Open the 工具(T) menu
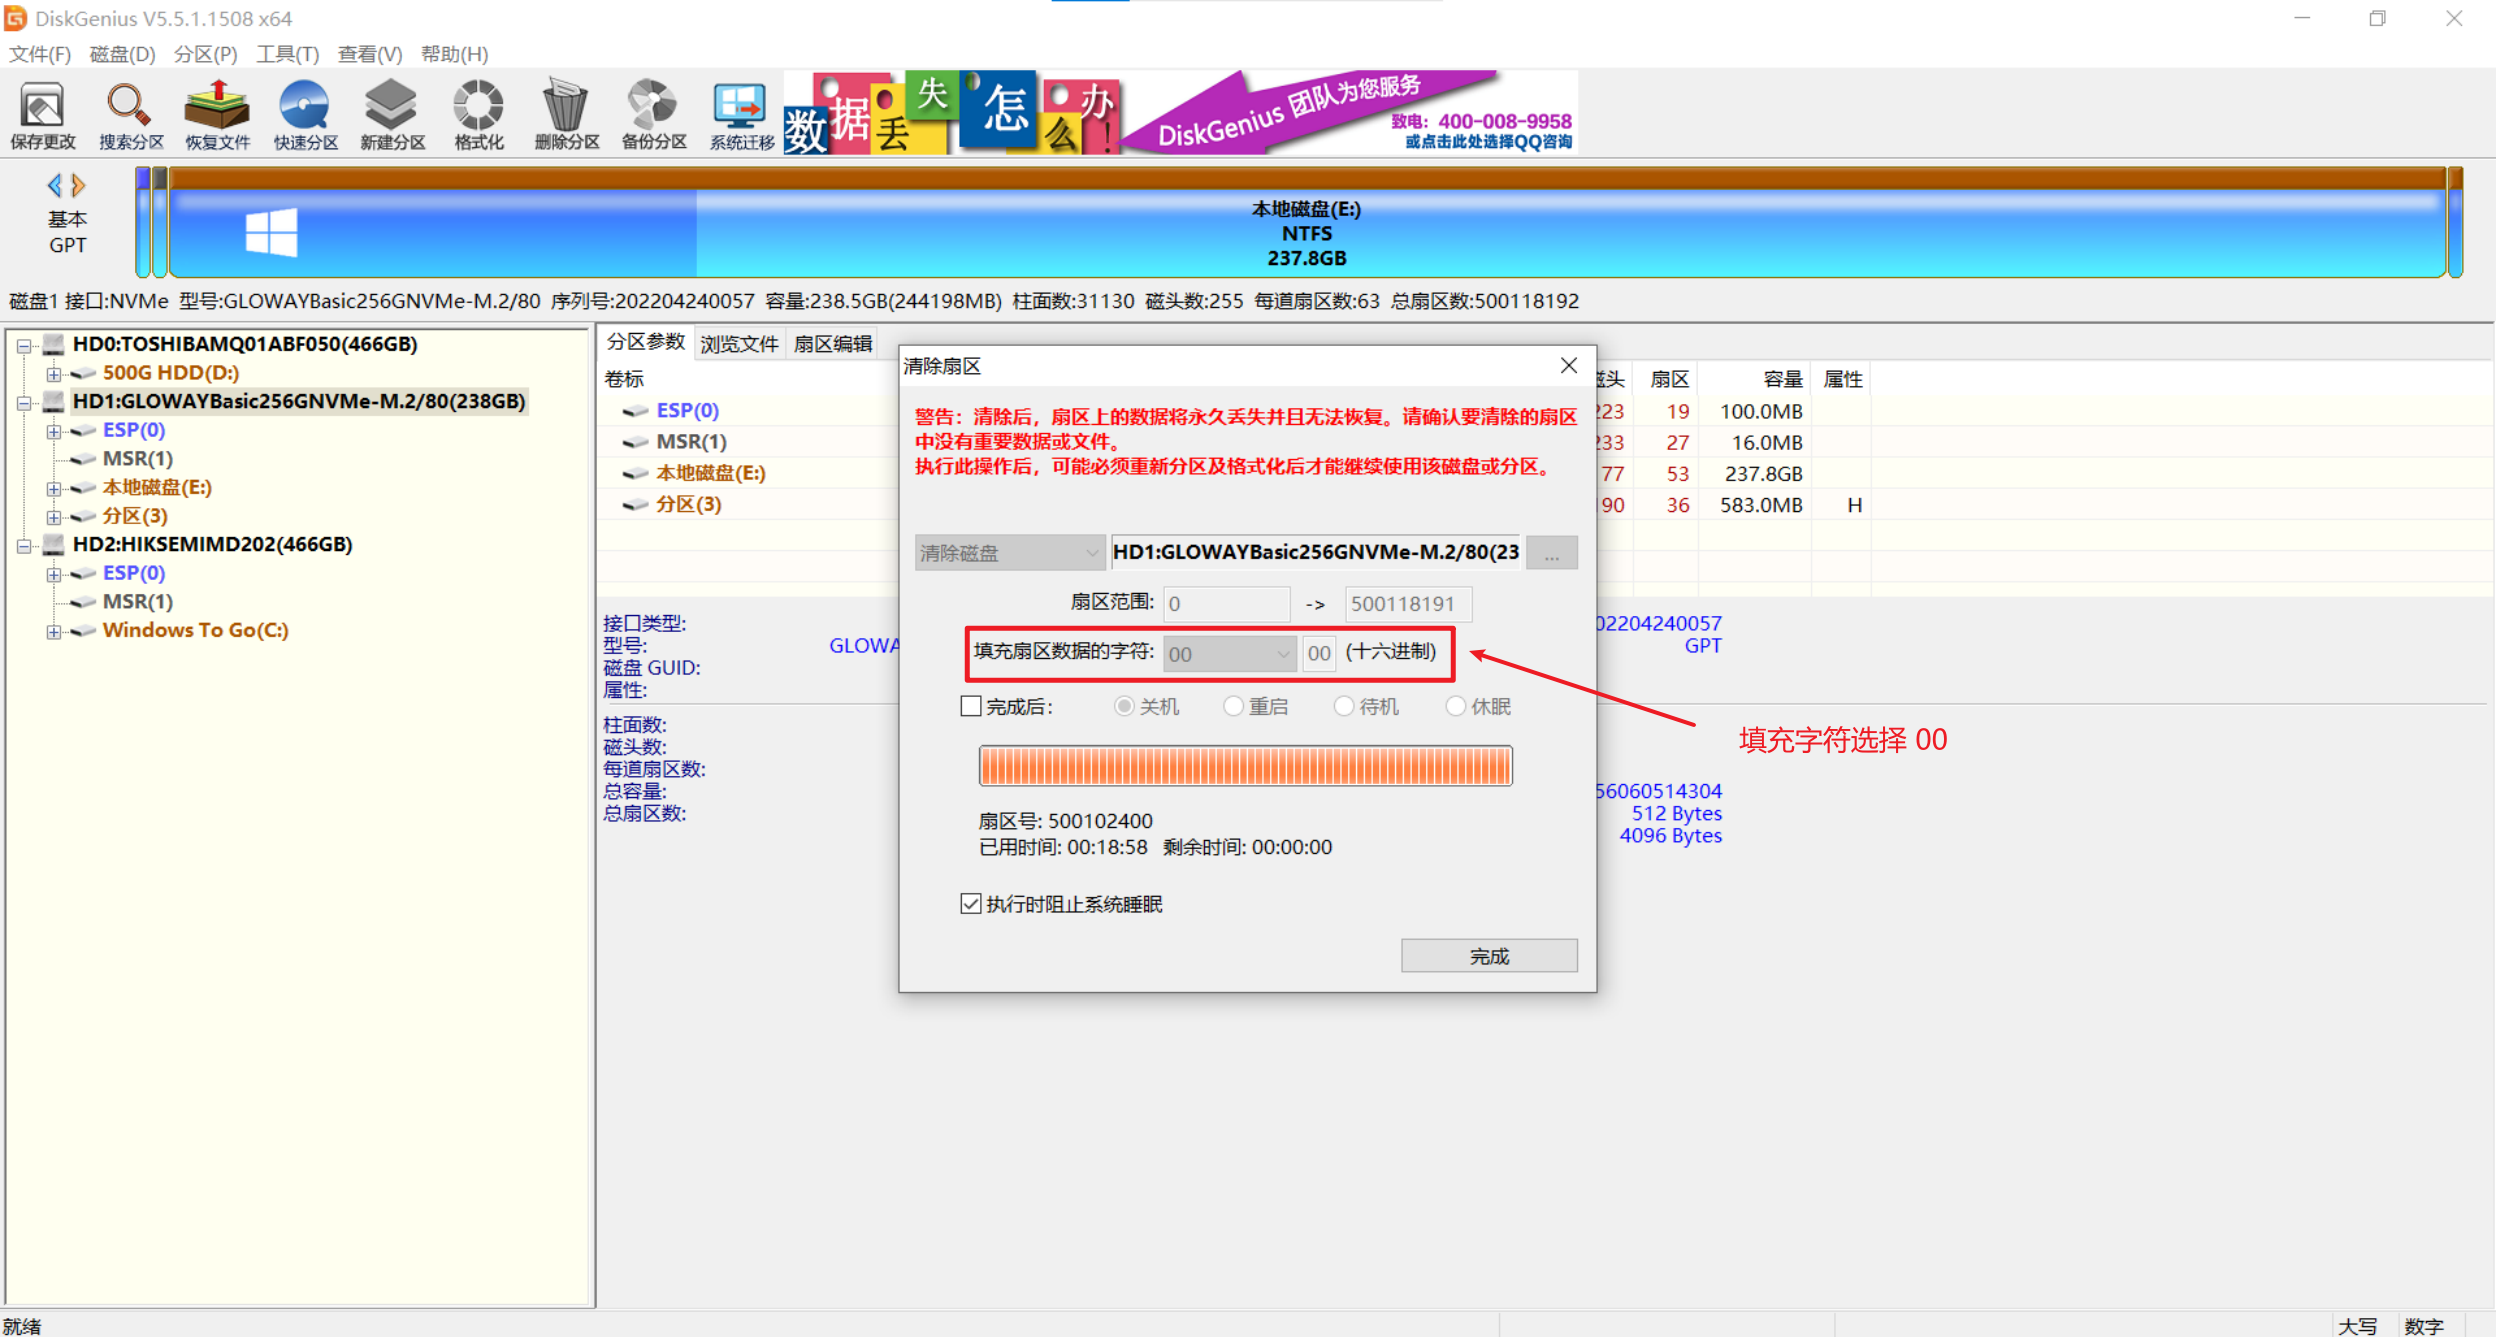2496x1337 pixels. [287, 54]
